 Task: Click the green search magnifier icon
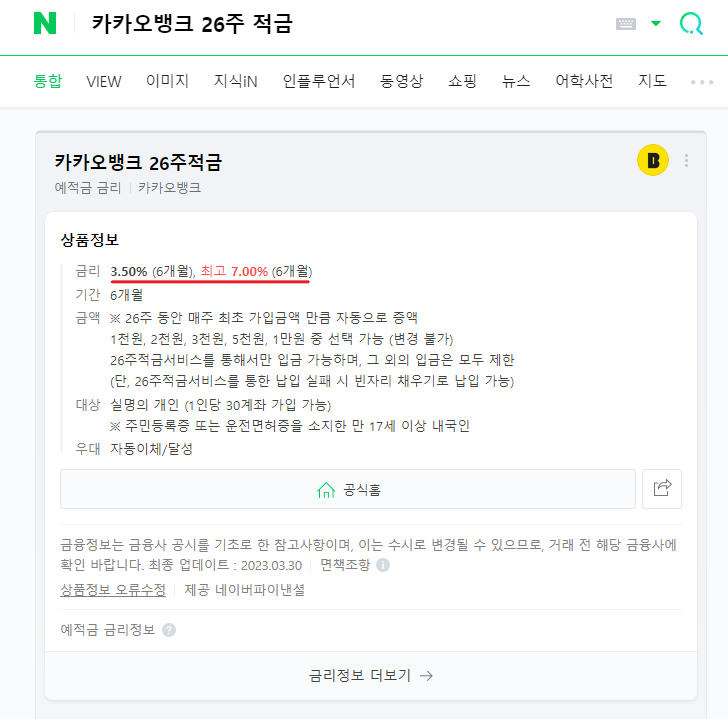[691, 23]
